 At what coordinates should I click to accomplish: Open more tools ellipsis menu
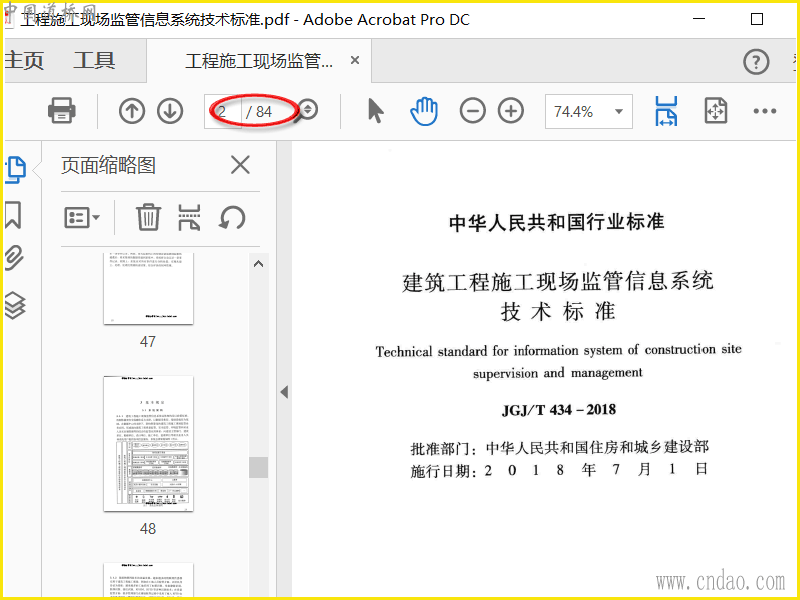(765, 111)
